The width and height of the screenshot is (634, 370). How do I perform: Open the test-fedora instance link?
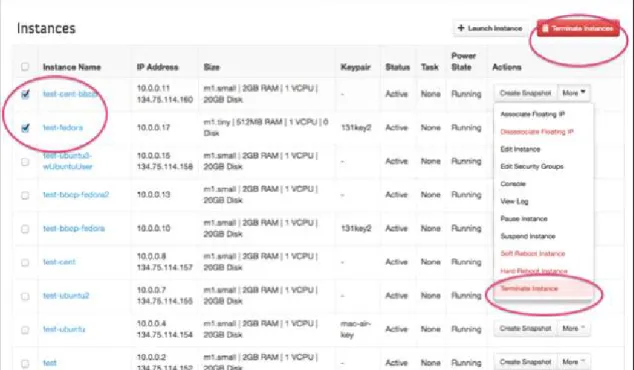(x=63, y=128)
